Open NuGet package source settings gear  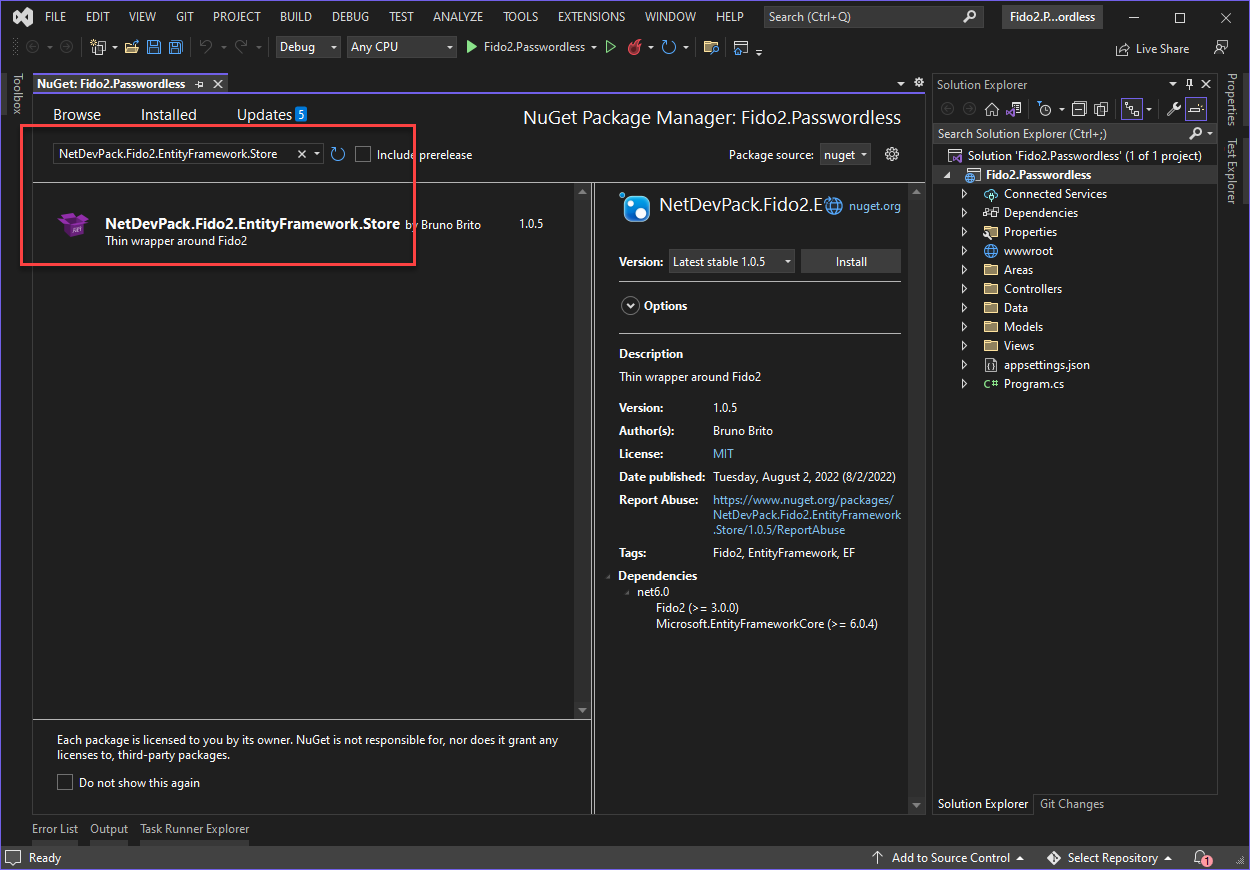click(892, 154)
